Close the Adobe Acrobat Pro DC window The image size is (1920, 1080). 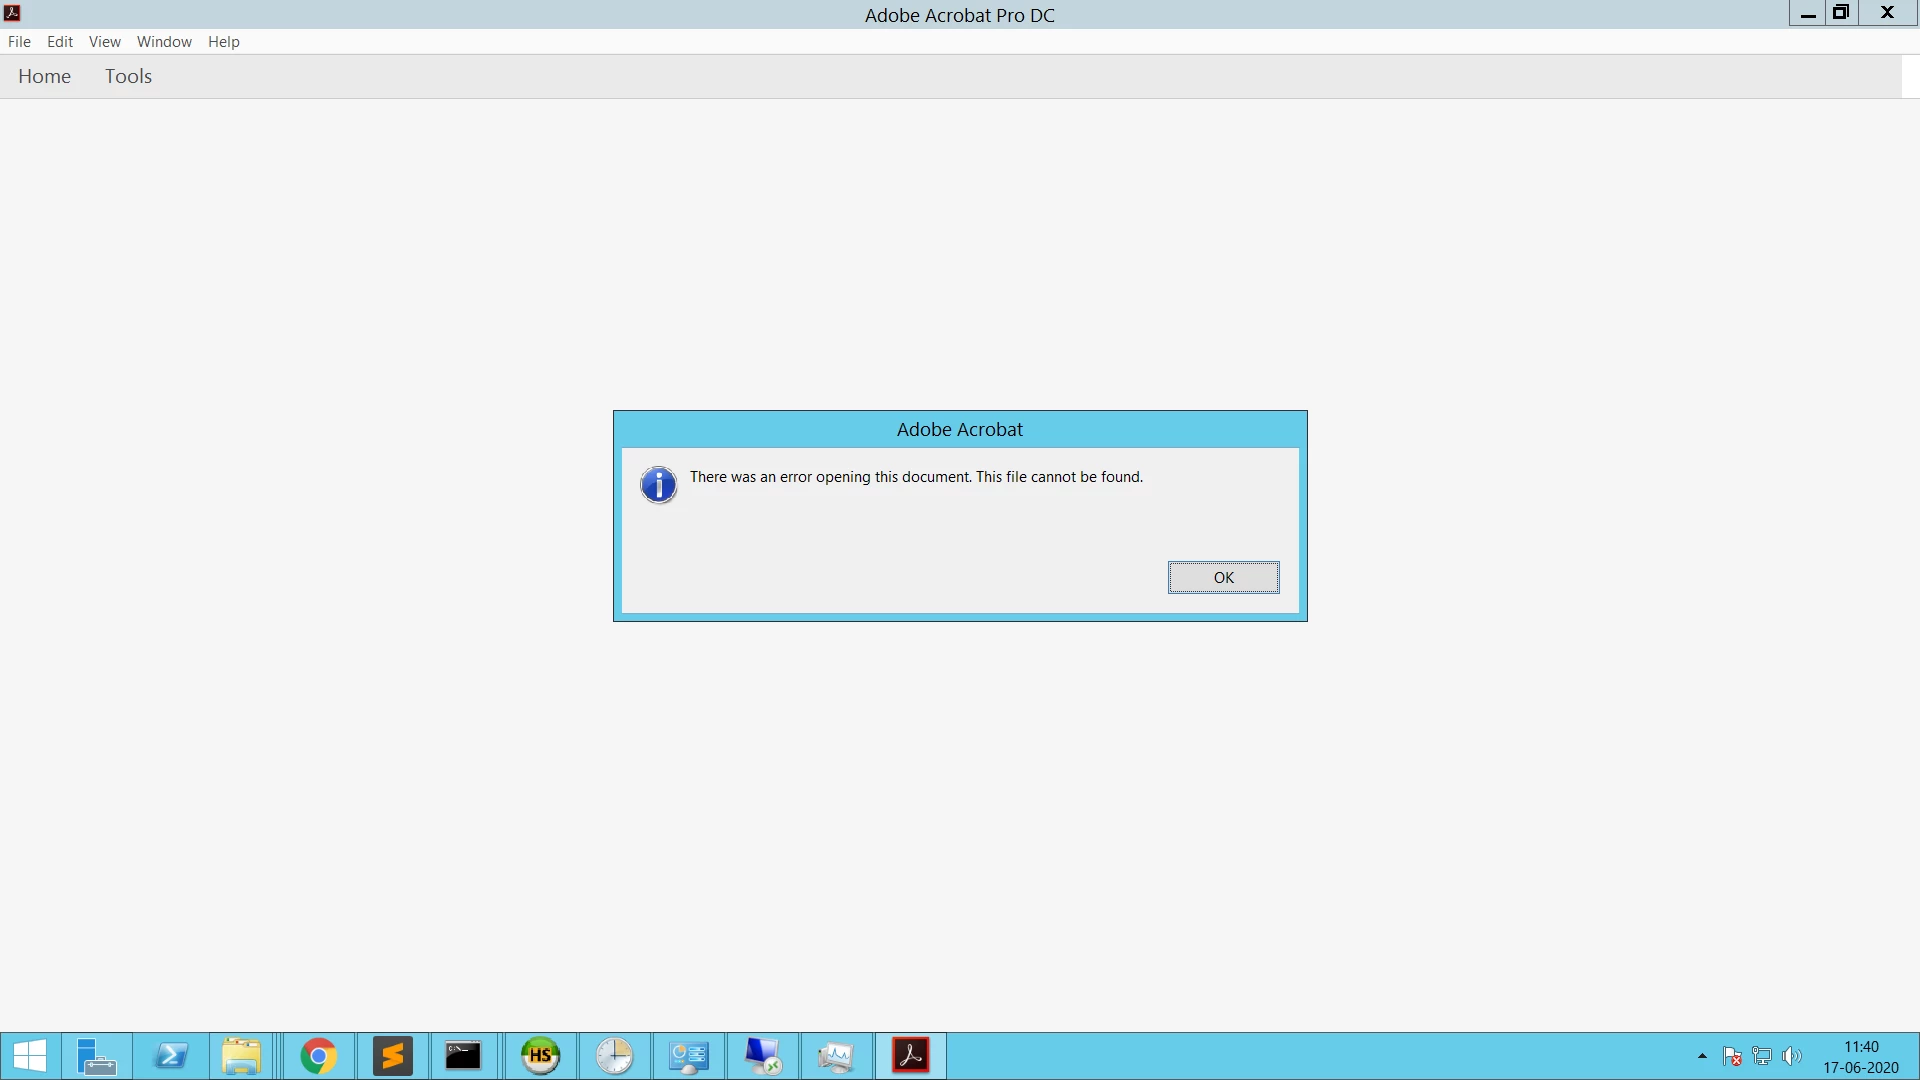click(1888, 13)
